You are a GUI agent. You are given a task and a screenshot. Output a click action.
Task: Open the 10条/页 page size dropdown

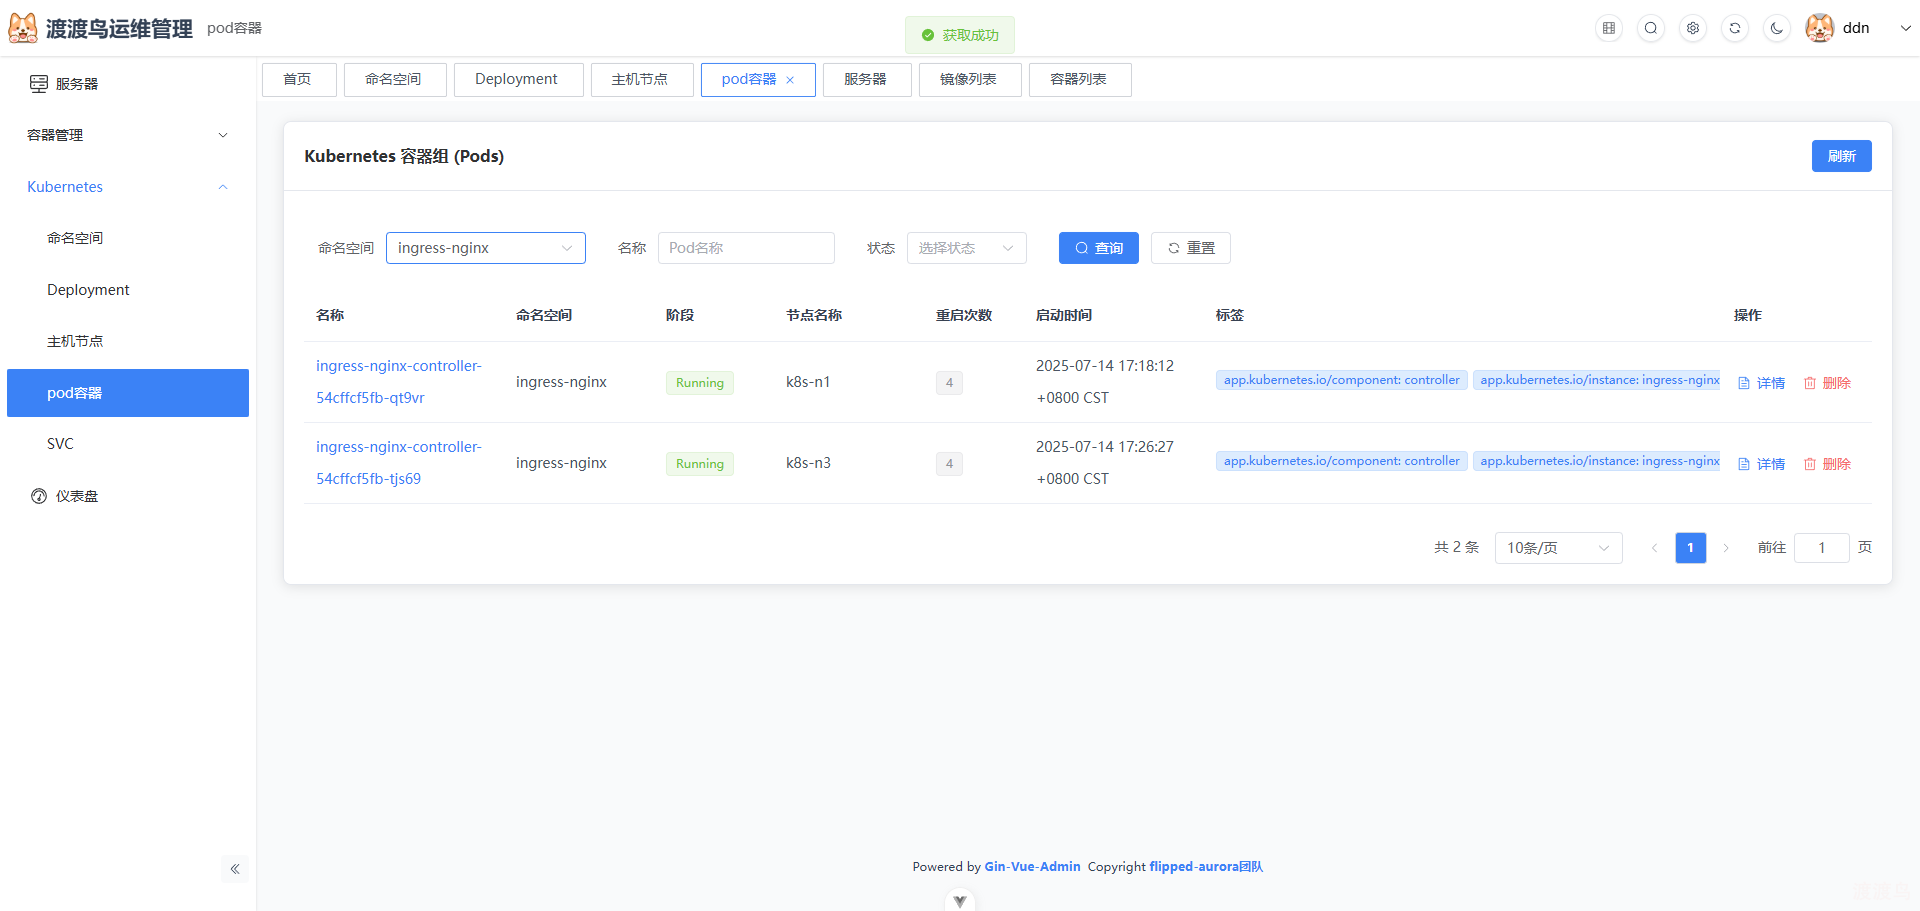click(1557, 547)
